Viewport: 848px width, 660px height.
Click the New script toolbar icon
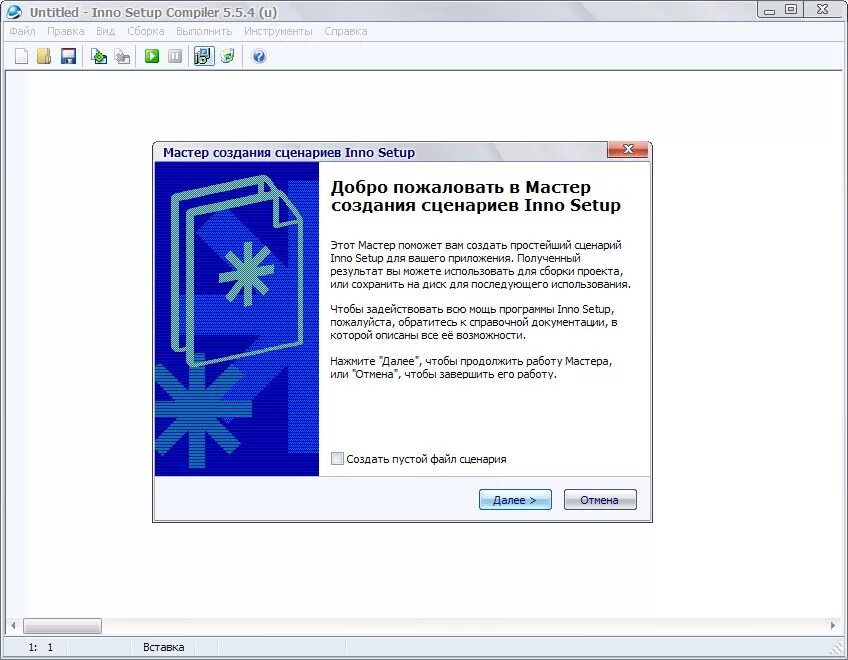21,56
